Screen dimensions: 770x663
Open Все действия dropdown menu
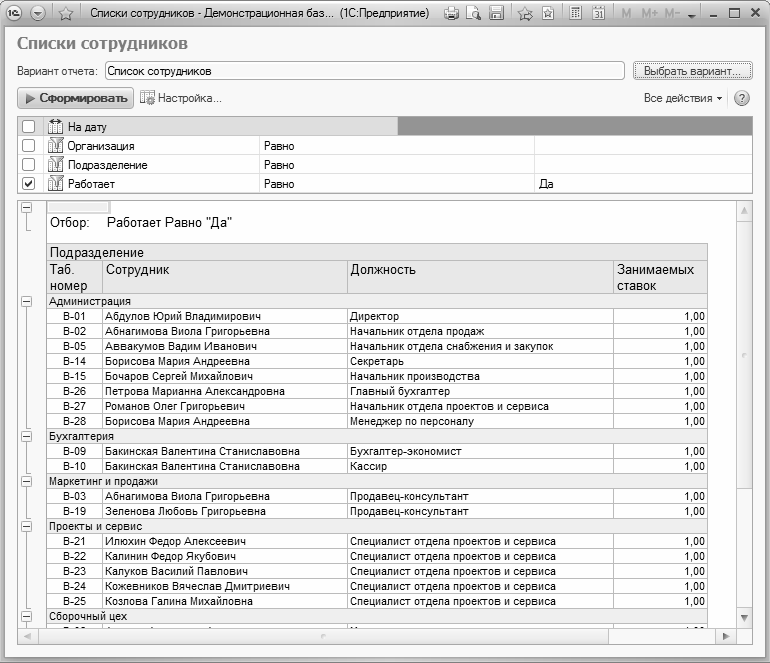click(683, 98)
